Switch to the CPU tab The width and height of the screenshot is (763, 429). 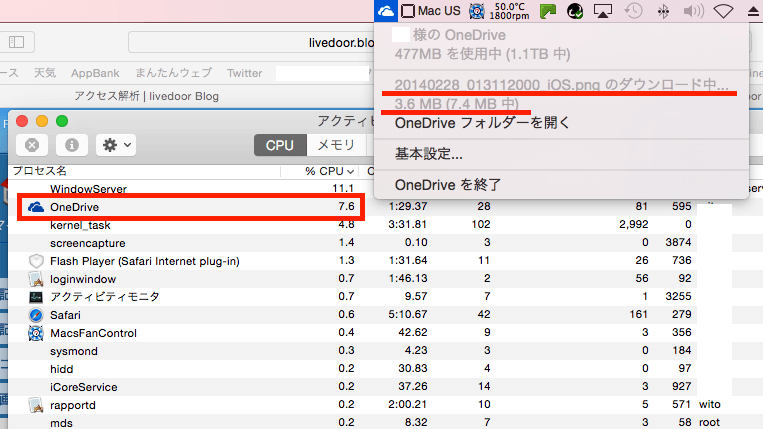point(280,145)
